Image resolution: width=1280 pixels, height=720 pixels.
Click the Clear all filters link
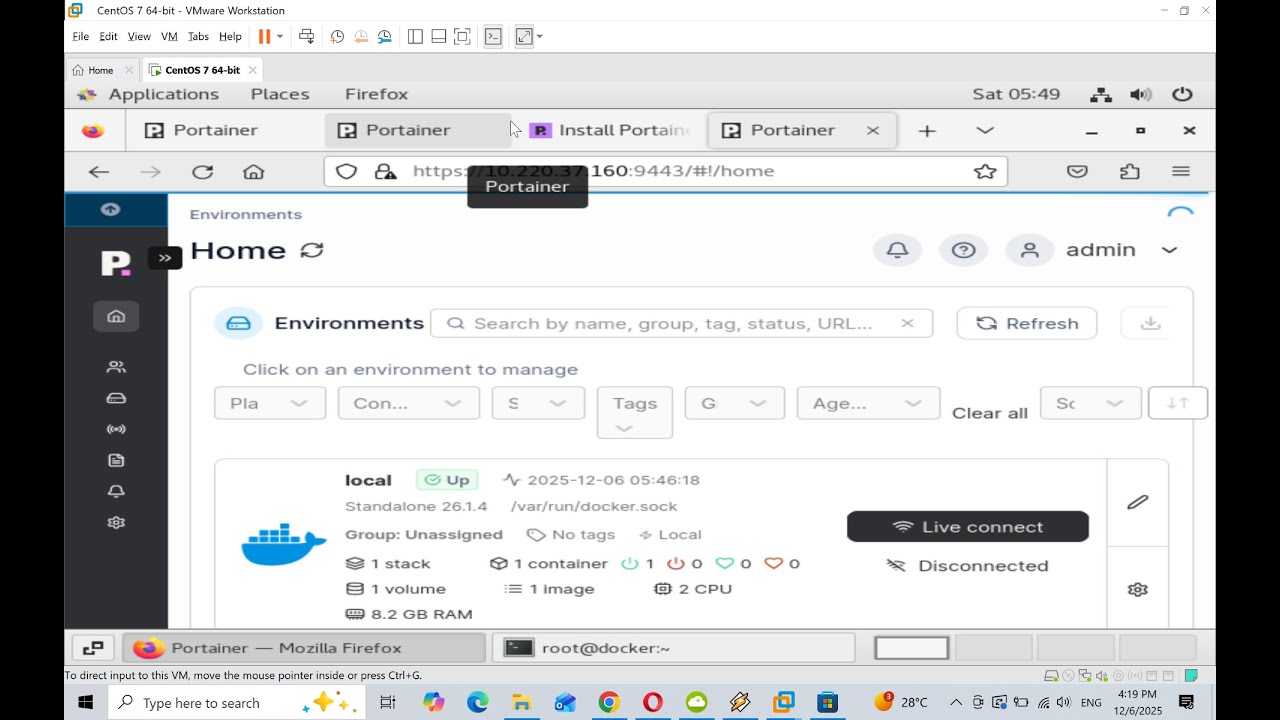(990, 413)
